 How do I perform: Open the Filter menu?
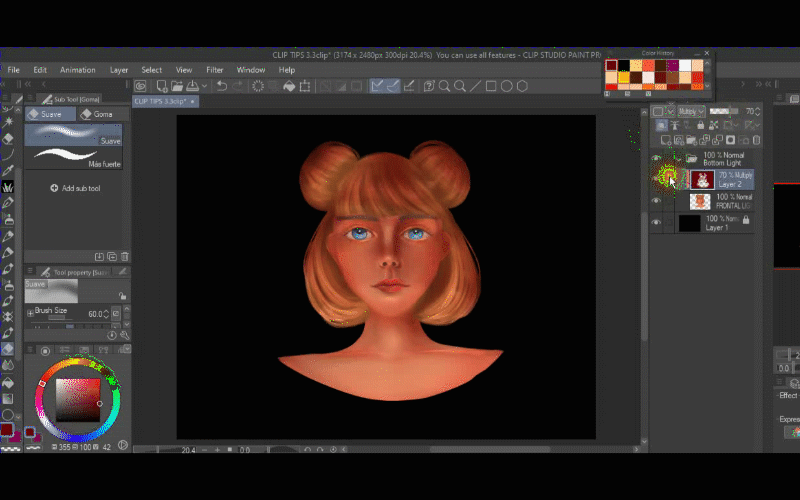(x=214, y=70)
